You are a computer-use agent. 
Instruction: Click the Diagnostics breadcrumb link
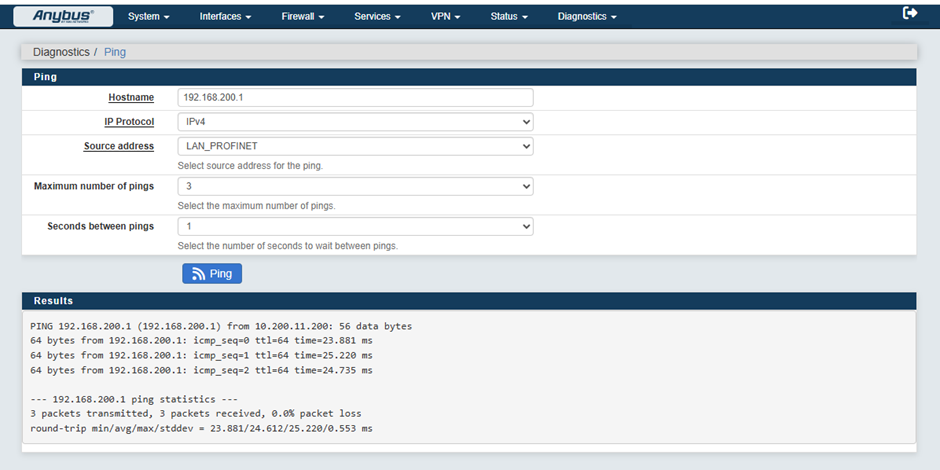pos(61,52)
